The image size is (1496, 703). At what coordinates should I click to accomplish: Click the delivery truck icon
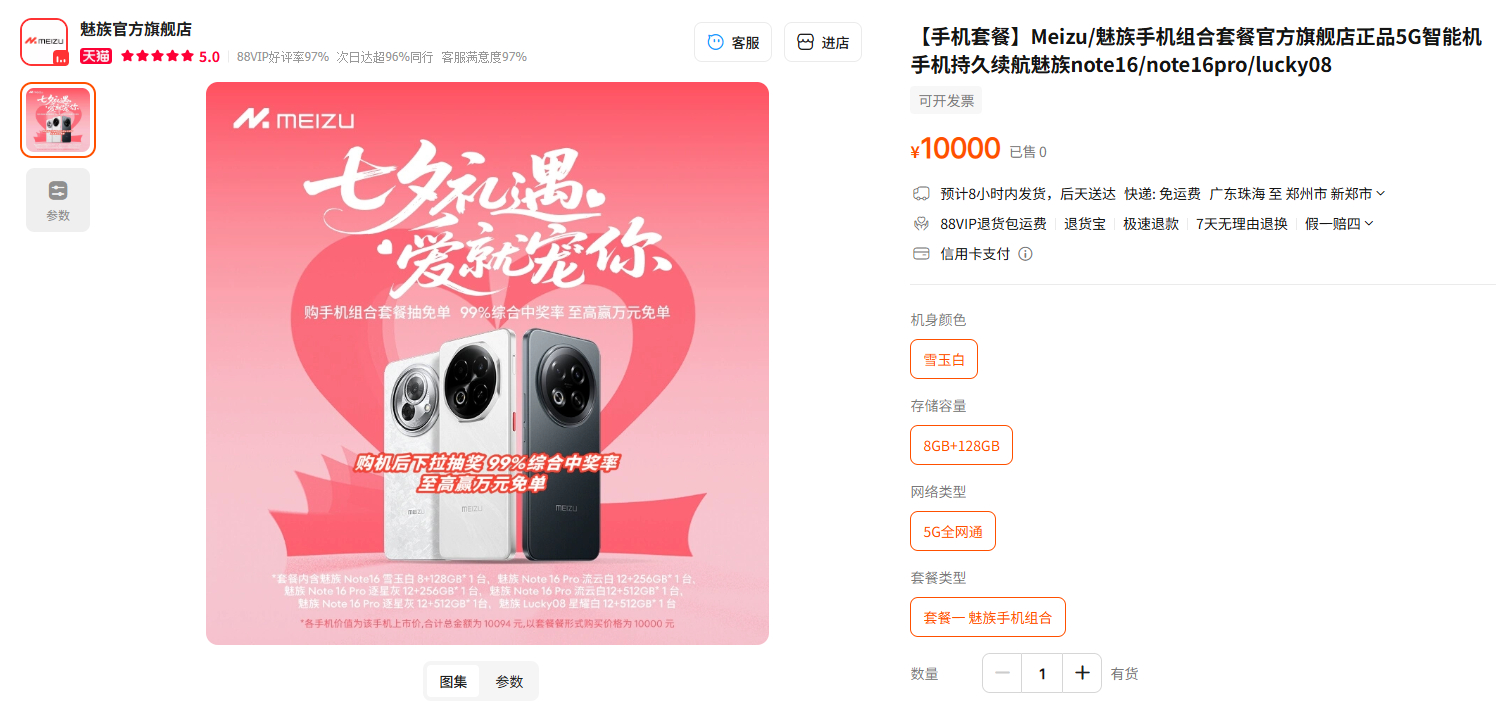pos(922,193)
